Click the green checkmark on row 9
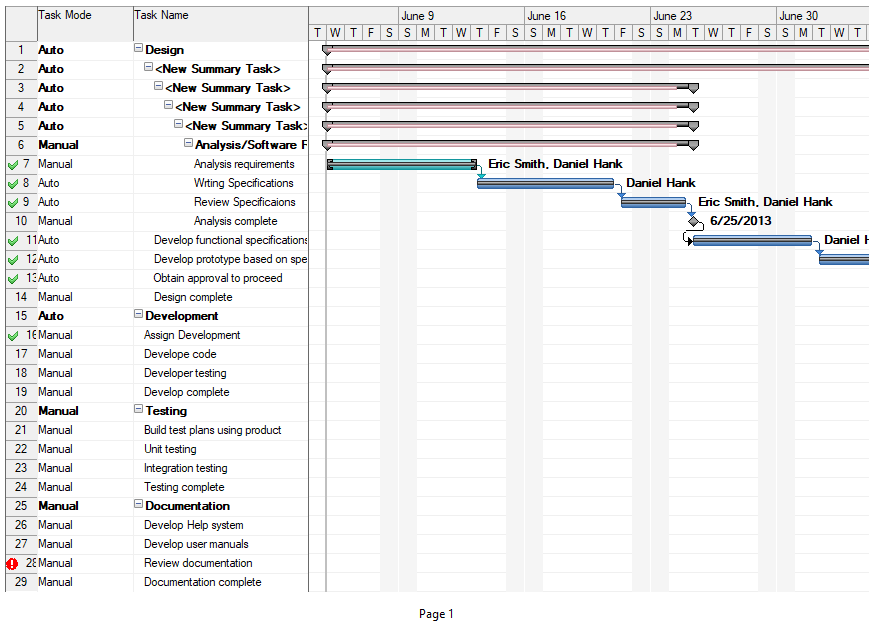Image resolution: width=872 pixels, height=643 pixels. pyautogui.click(x=12, y=203)
